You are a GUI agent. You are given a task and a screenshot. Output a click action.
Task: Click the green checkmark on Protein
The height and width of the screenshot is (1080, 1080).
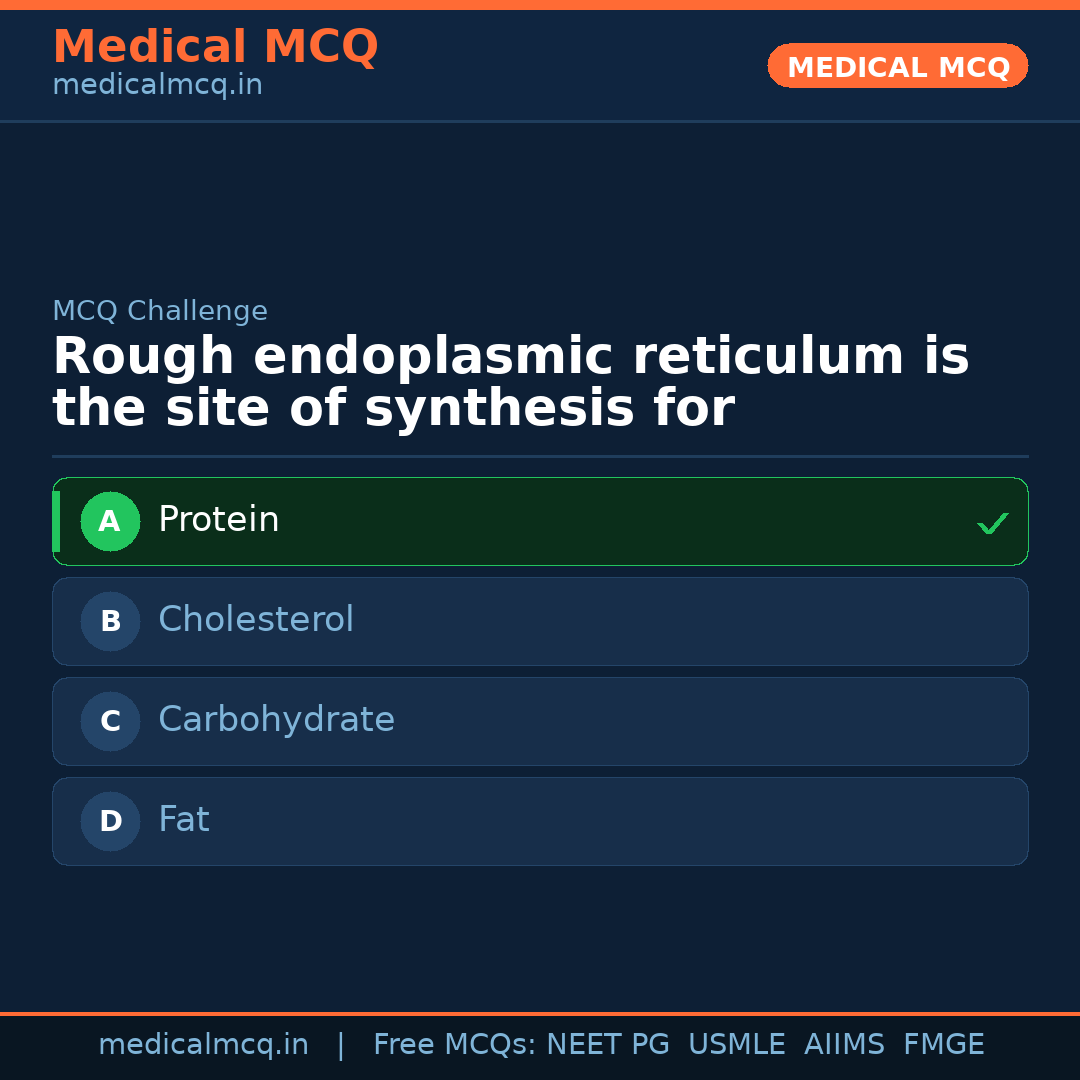992,523
